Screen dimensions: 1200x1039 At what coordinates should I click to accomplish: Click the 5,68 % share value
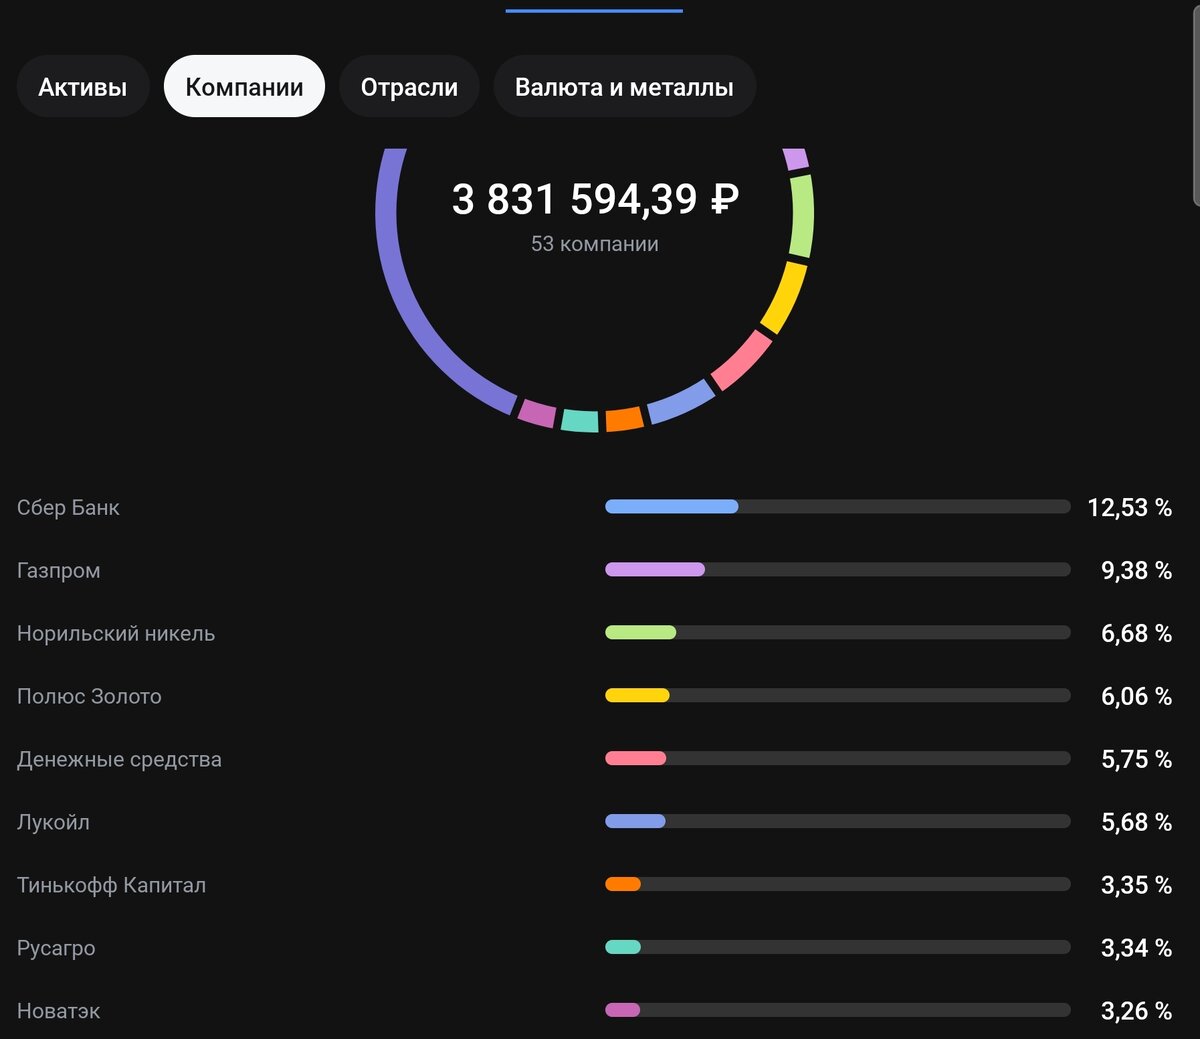point(1137,823)
